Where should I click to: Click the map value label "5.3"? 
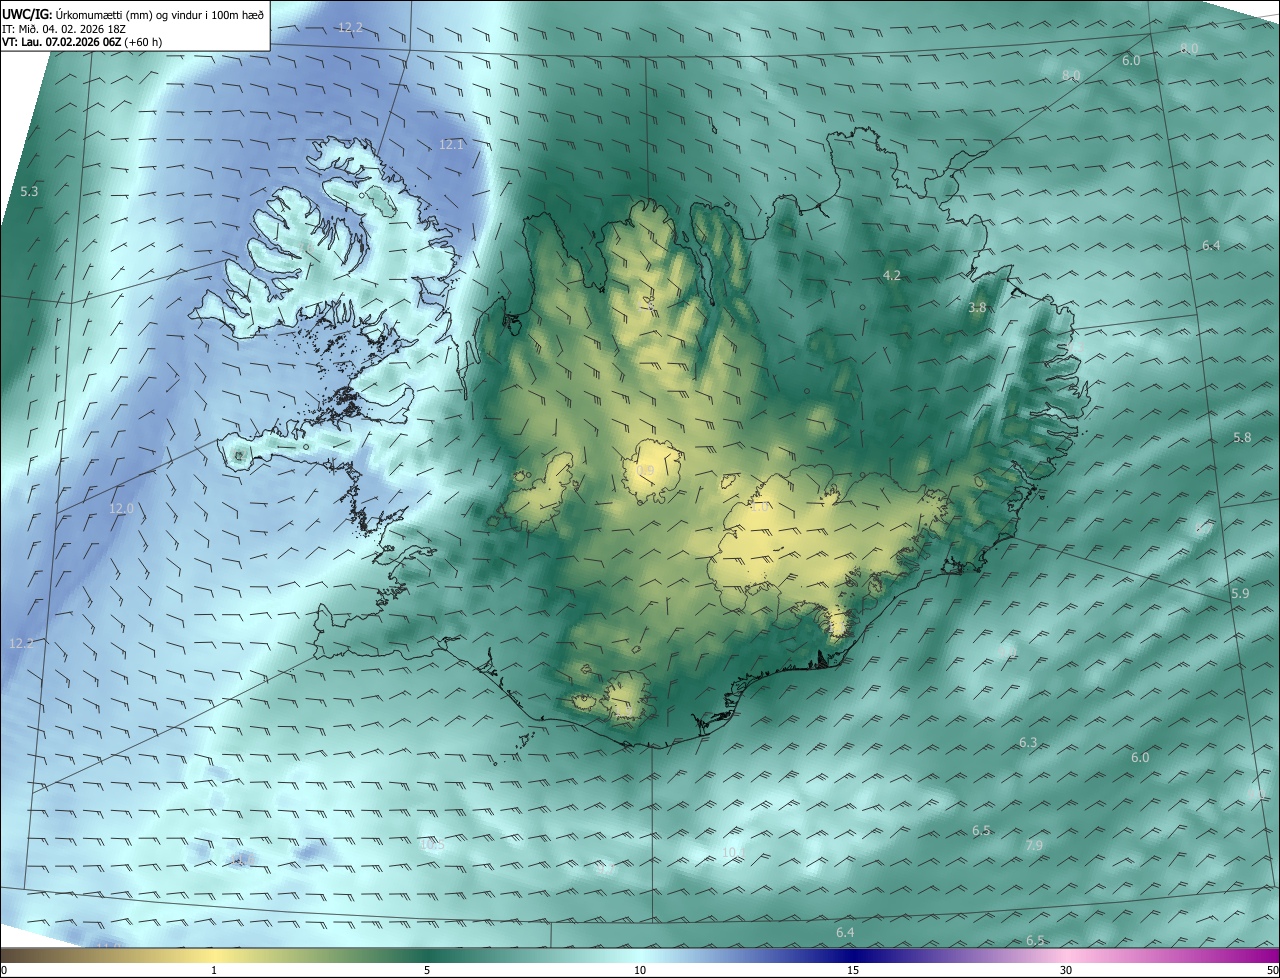coord(29,191)
